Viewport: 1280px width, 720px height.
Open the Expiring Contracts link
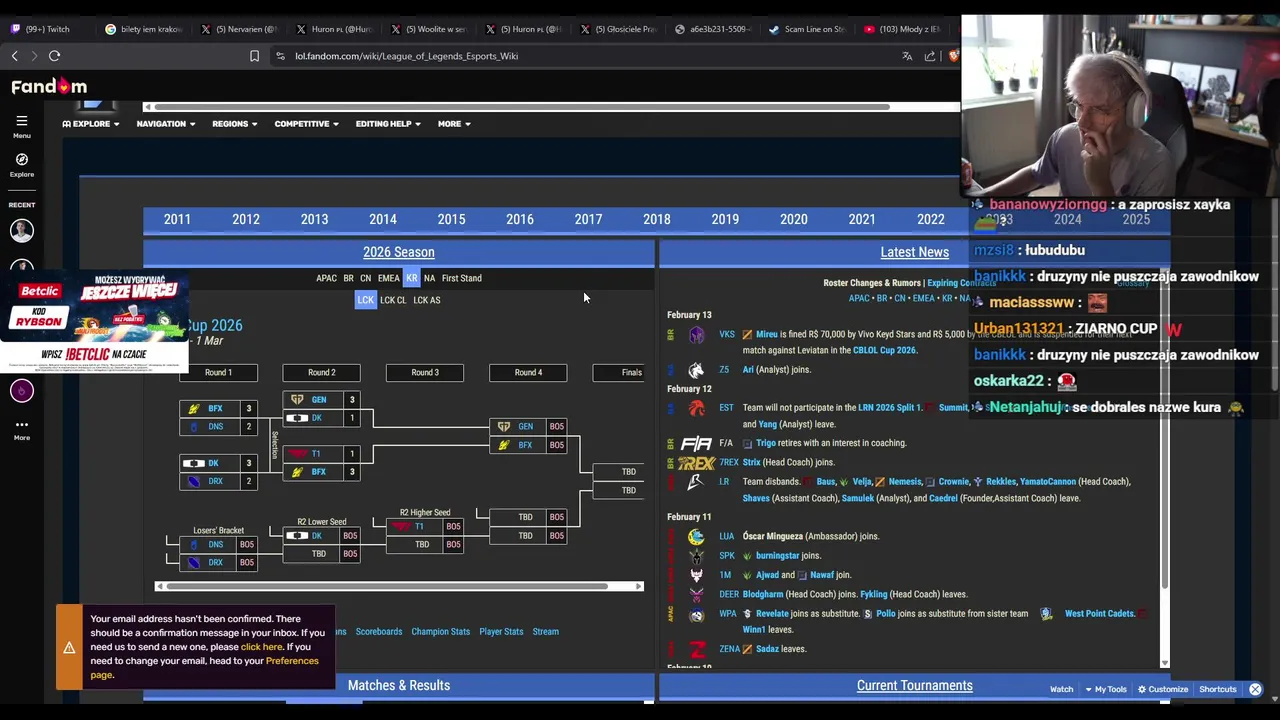[x=964, y=283]
